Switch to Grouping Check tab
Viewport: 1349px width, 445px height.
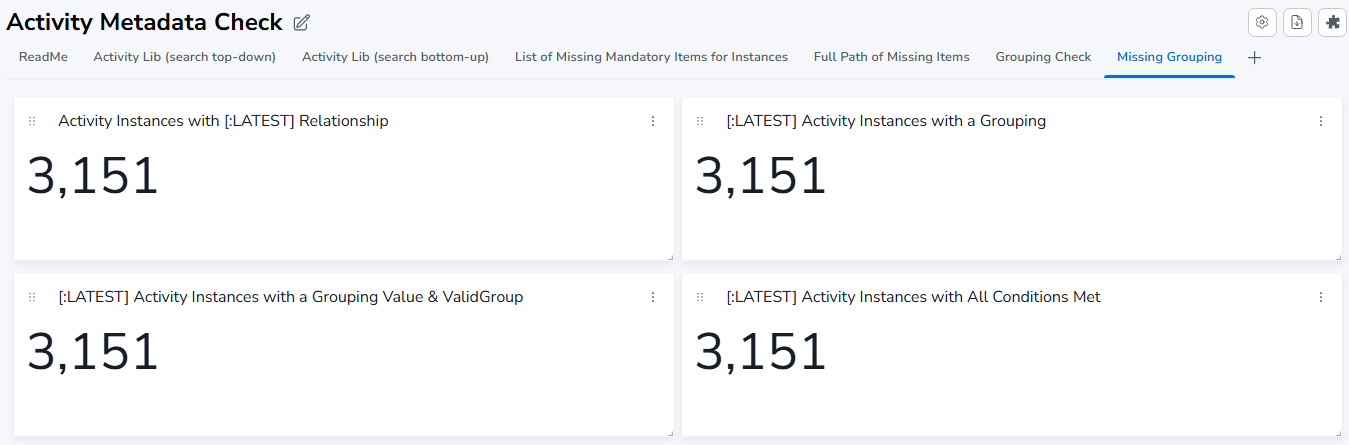coord(1043,57)
